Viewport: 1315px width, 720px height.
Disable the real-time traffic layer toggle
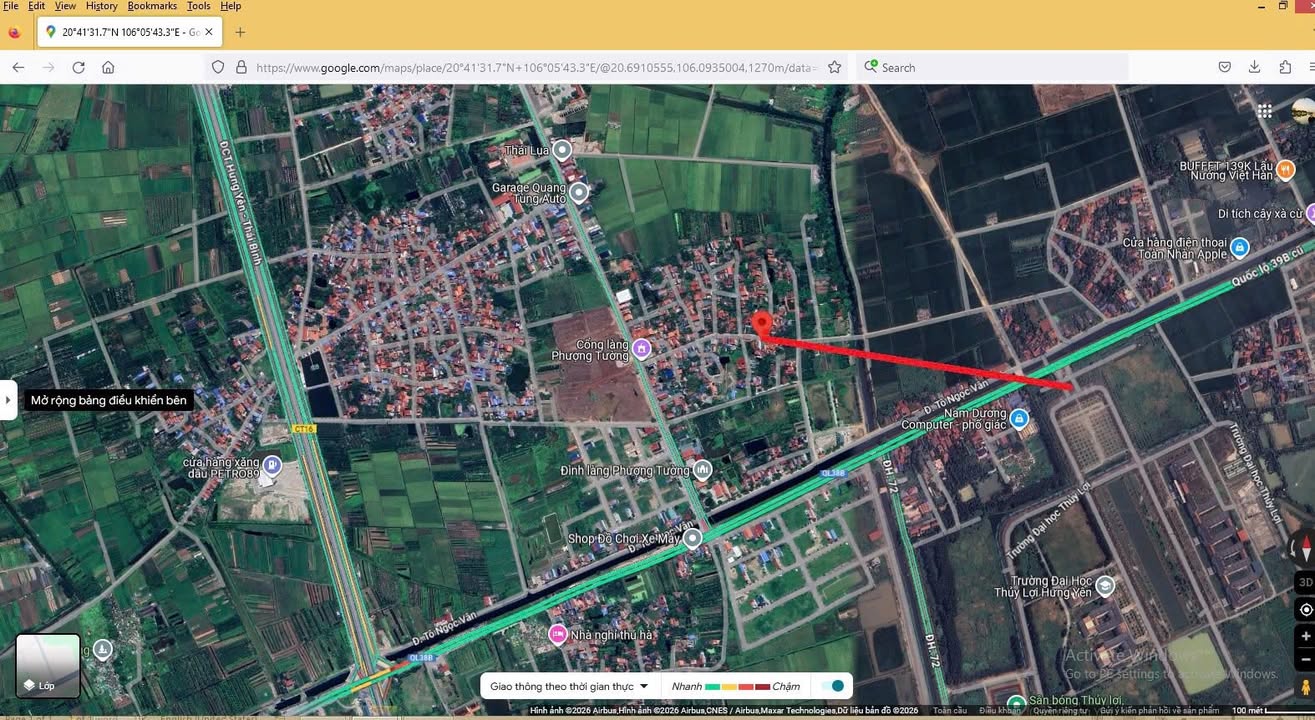coord(835,686)
